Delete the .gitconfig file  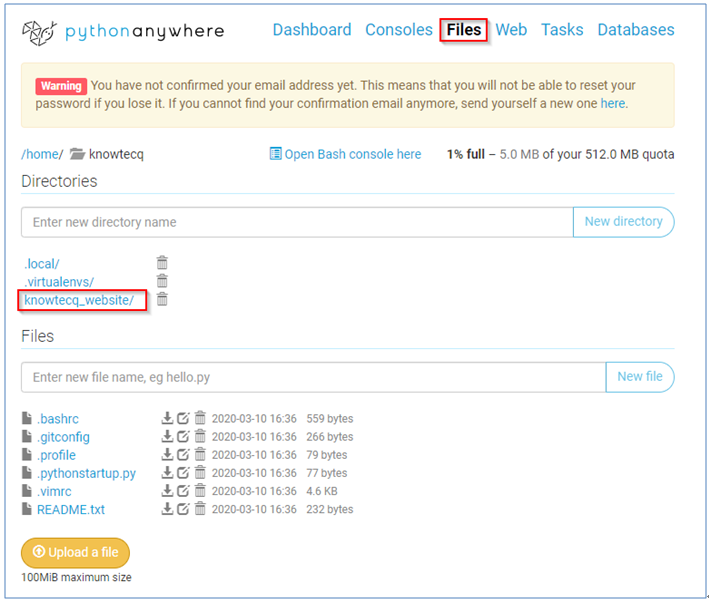click(200, 436)
